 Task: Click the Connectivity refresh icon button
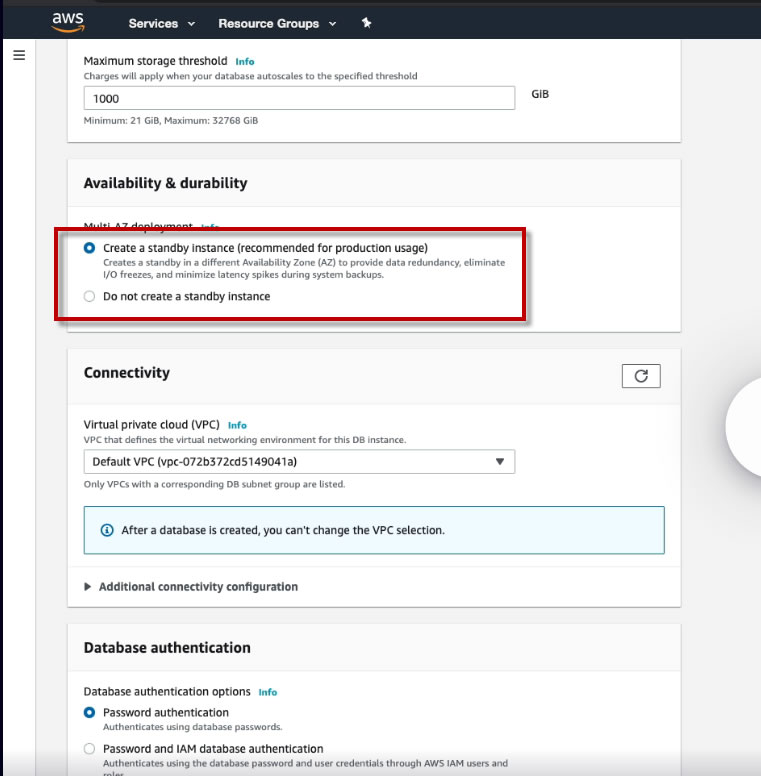pos(641,376)
